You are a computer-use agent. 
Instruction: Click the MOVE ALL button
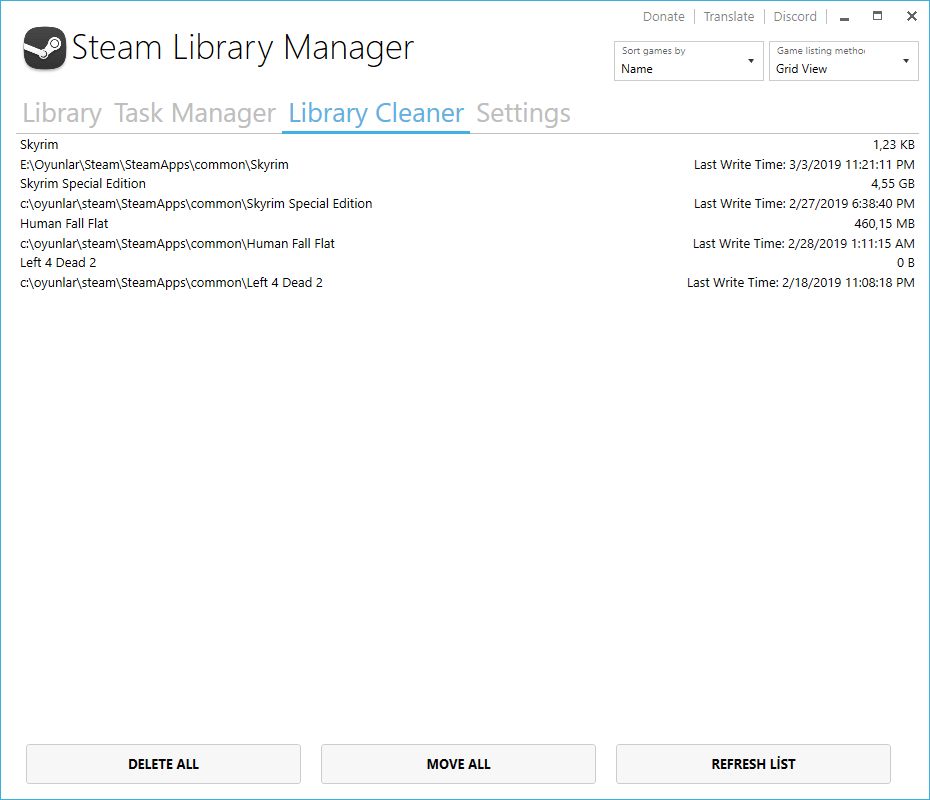coord(458,764)
